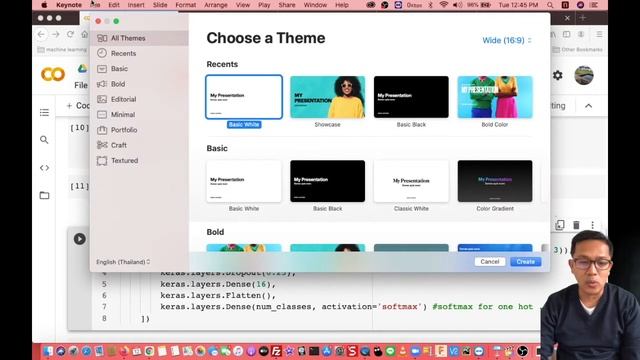Click browser reload button
This screenshot has width=640, height=360.
(x=70, y=34)
